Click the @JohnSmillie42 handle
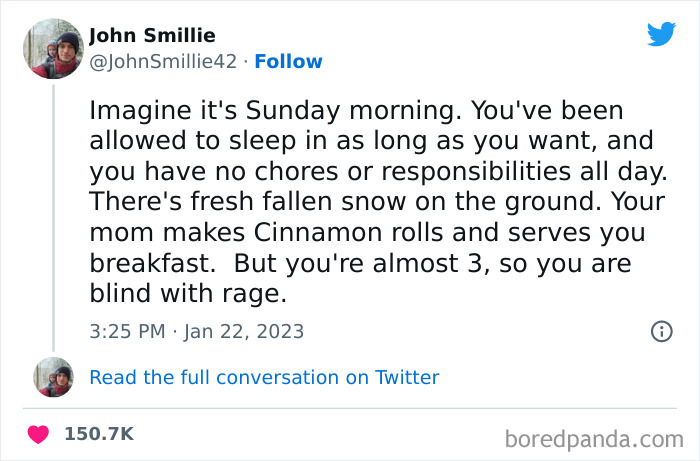 (x=164, y=62)
